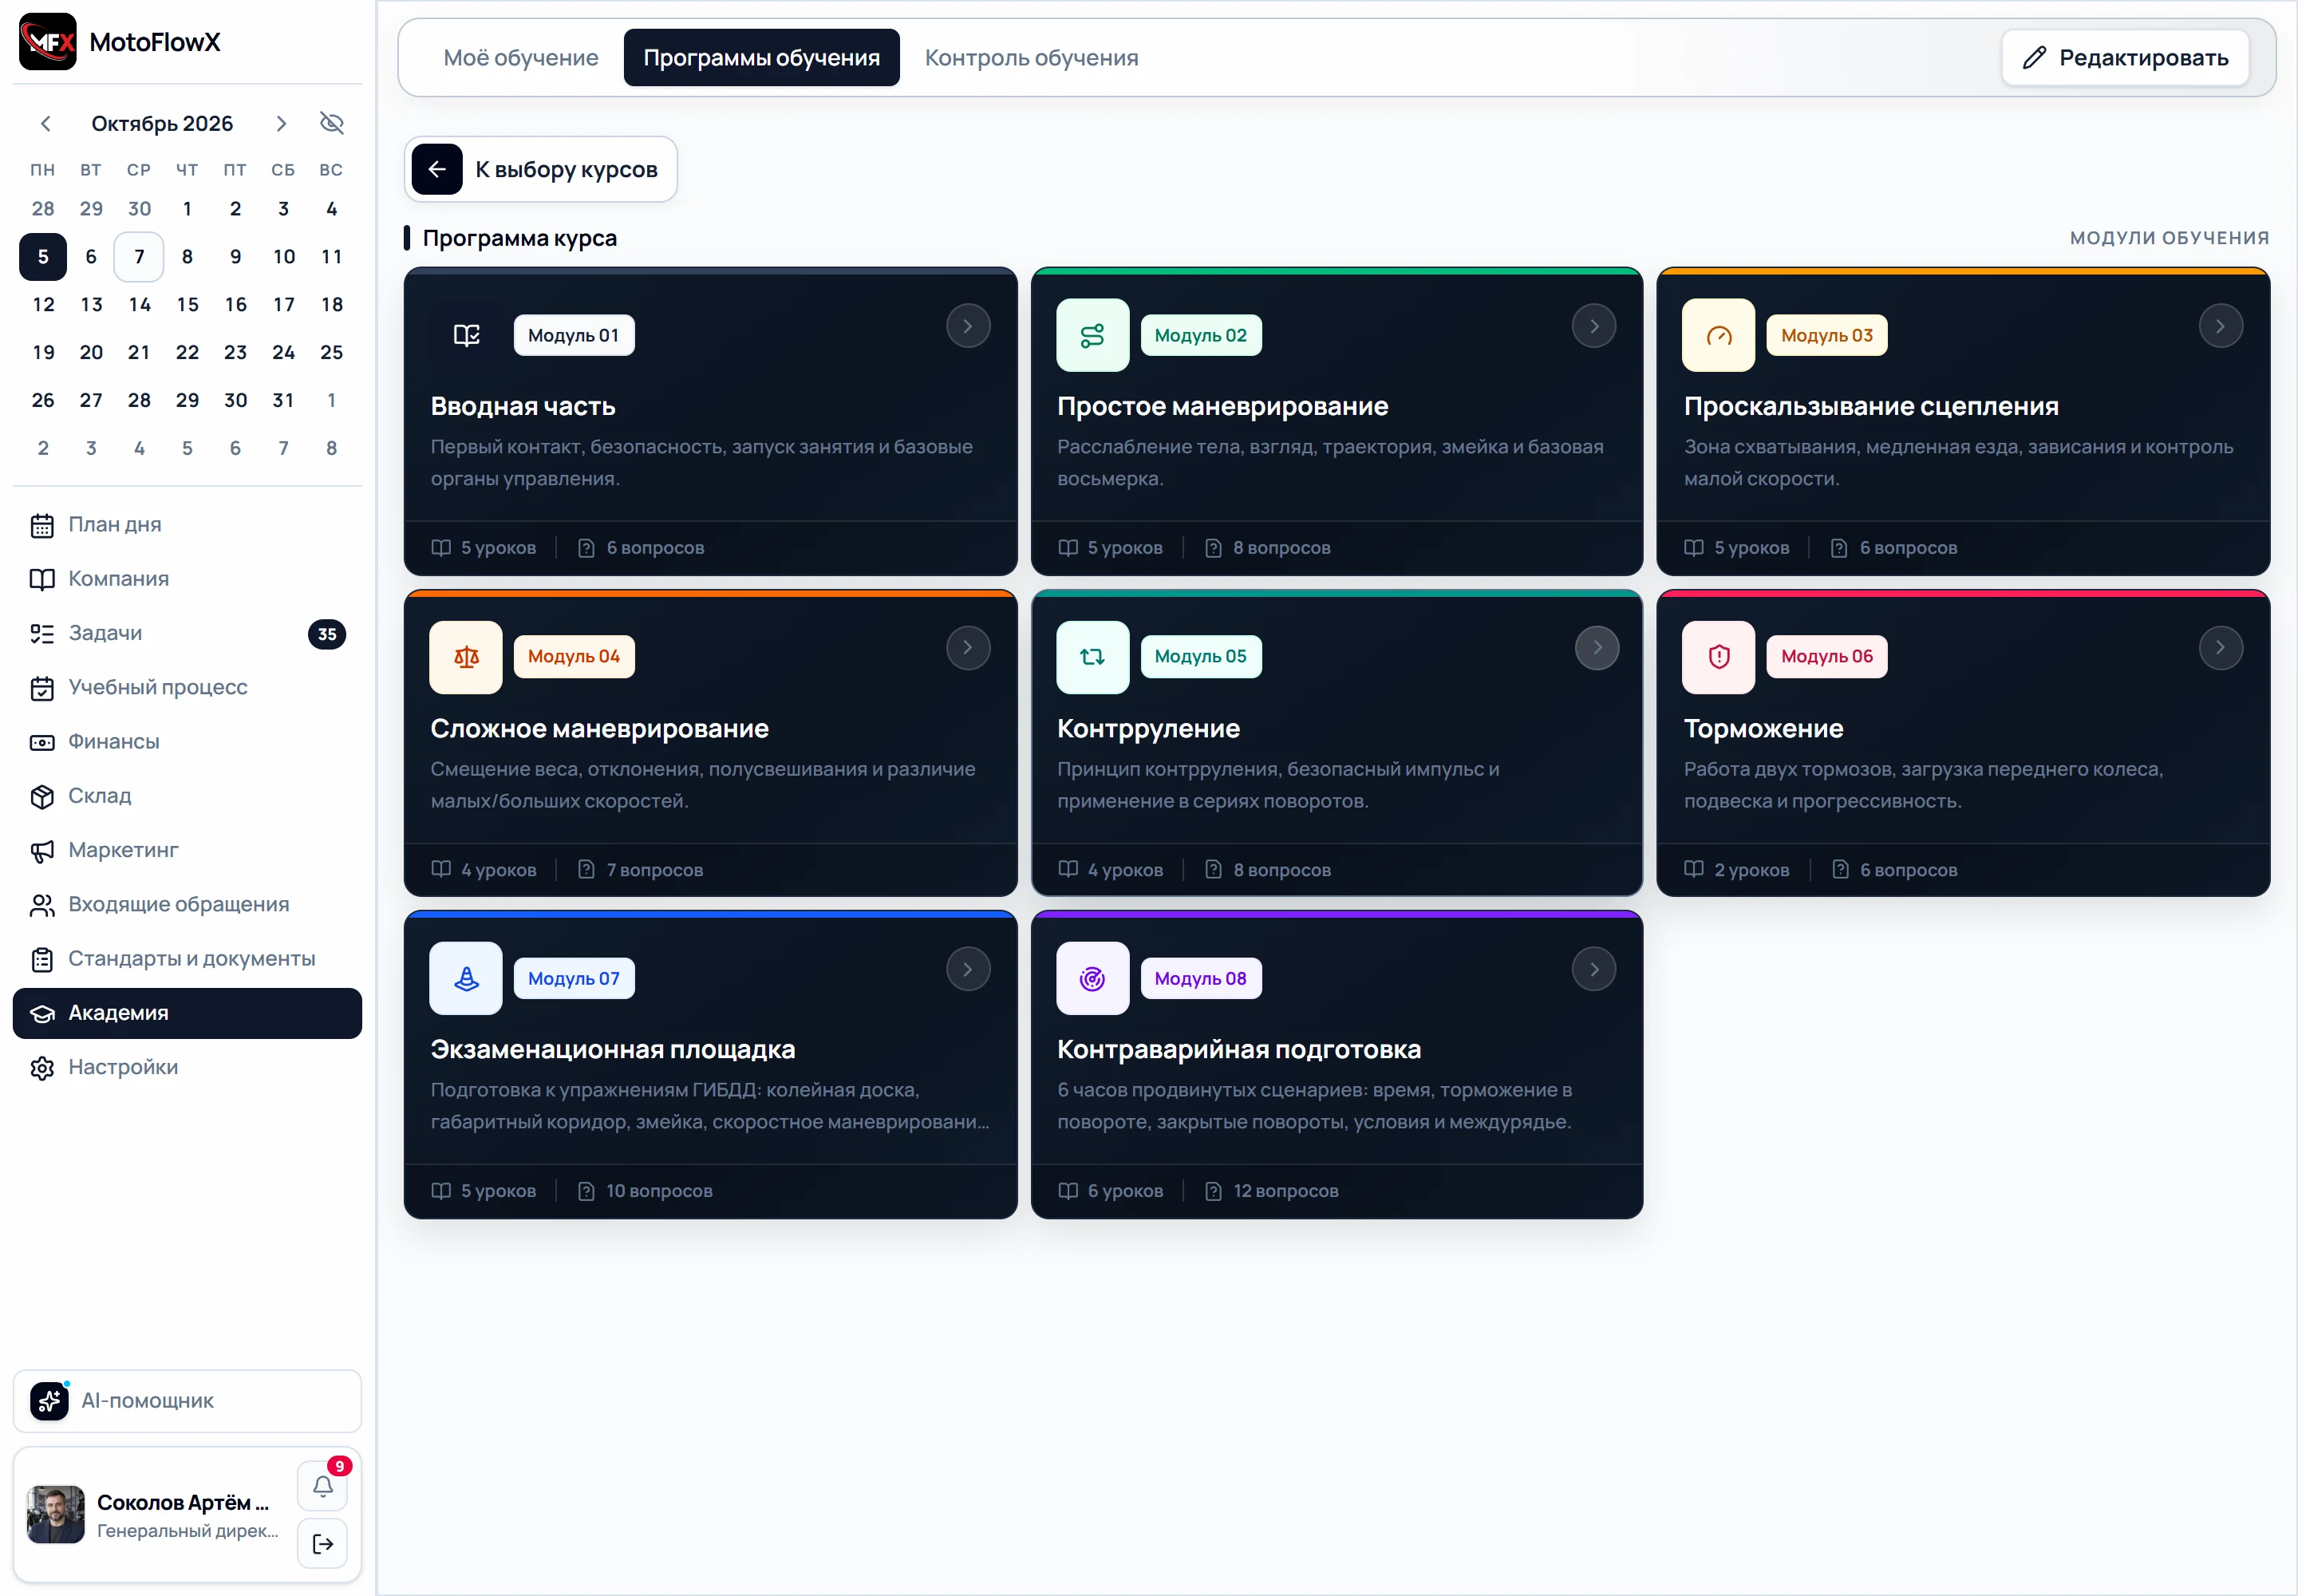Switch to Моё обучение tab
Viewport: 2298px width, 1596px height.
[x=521, y=58]
